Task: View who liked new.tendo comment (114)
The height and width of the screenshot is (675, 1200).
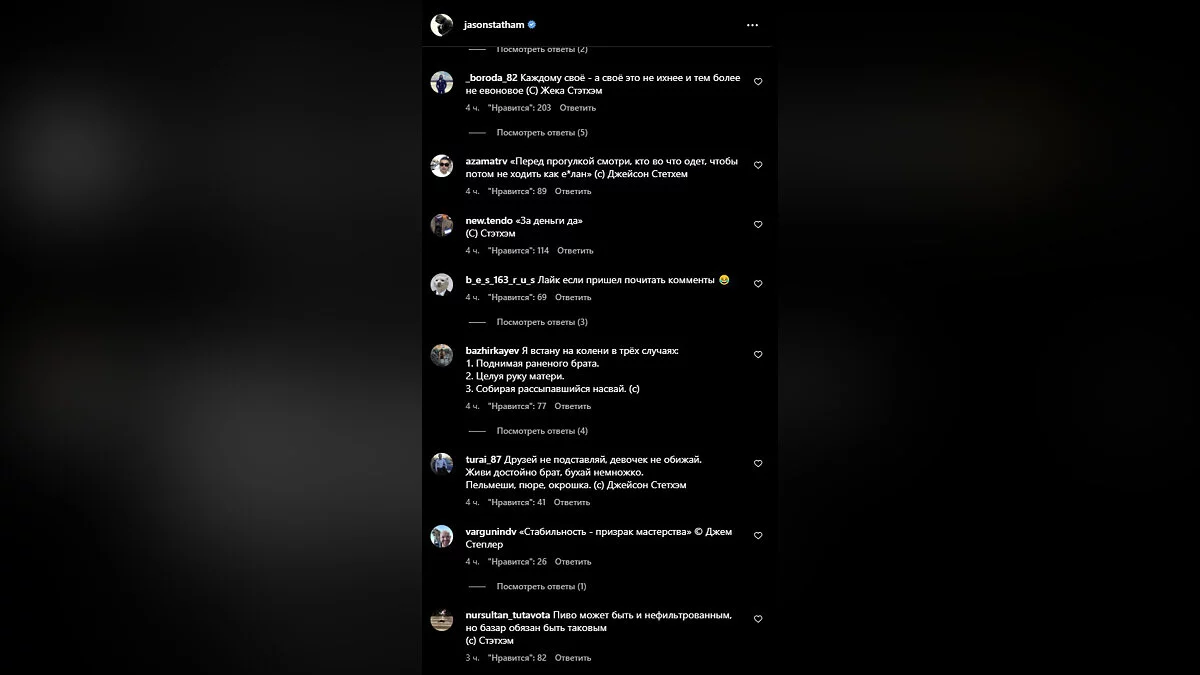Action: (x=518, y=251)
